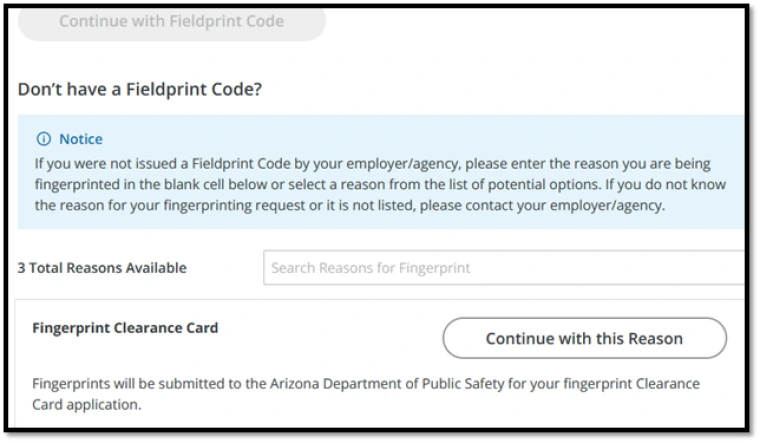760x443 pixels.
Task: Click the blue Notice label text
Action: (81, 139)
